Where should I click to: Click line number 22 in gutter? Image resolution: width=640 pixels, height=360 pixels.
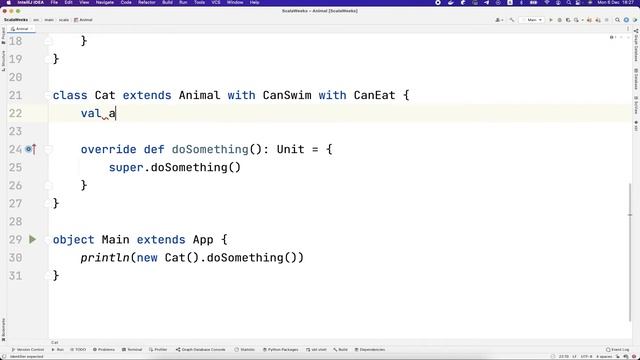pyautogui.click(x=16, y=113)
